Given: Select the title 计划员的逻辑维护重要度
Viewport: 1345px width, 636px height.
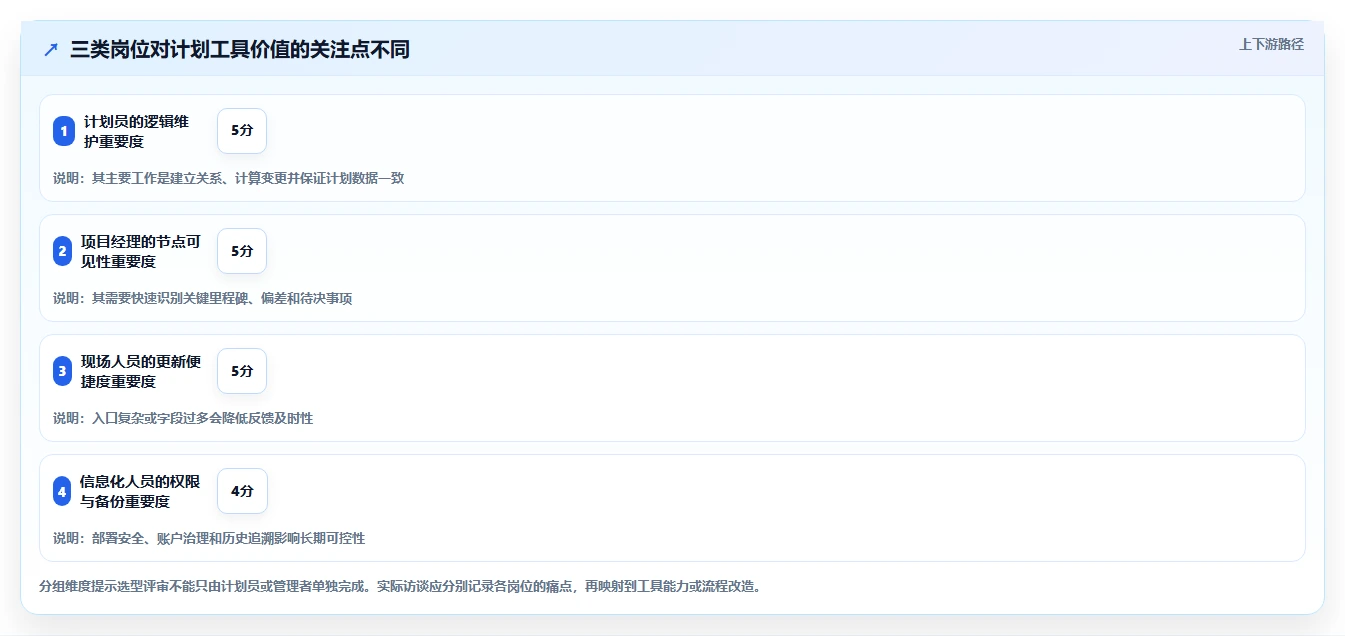Looking at the screenshot, I should click(136, 131).
